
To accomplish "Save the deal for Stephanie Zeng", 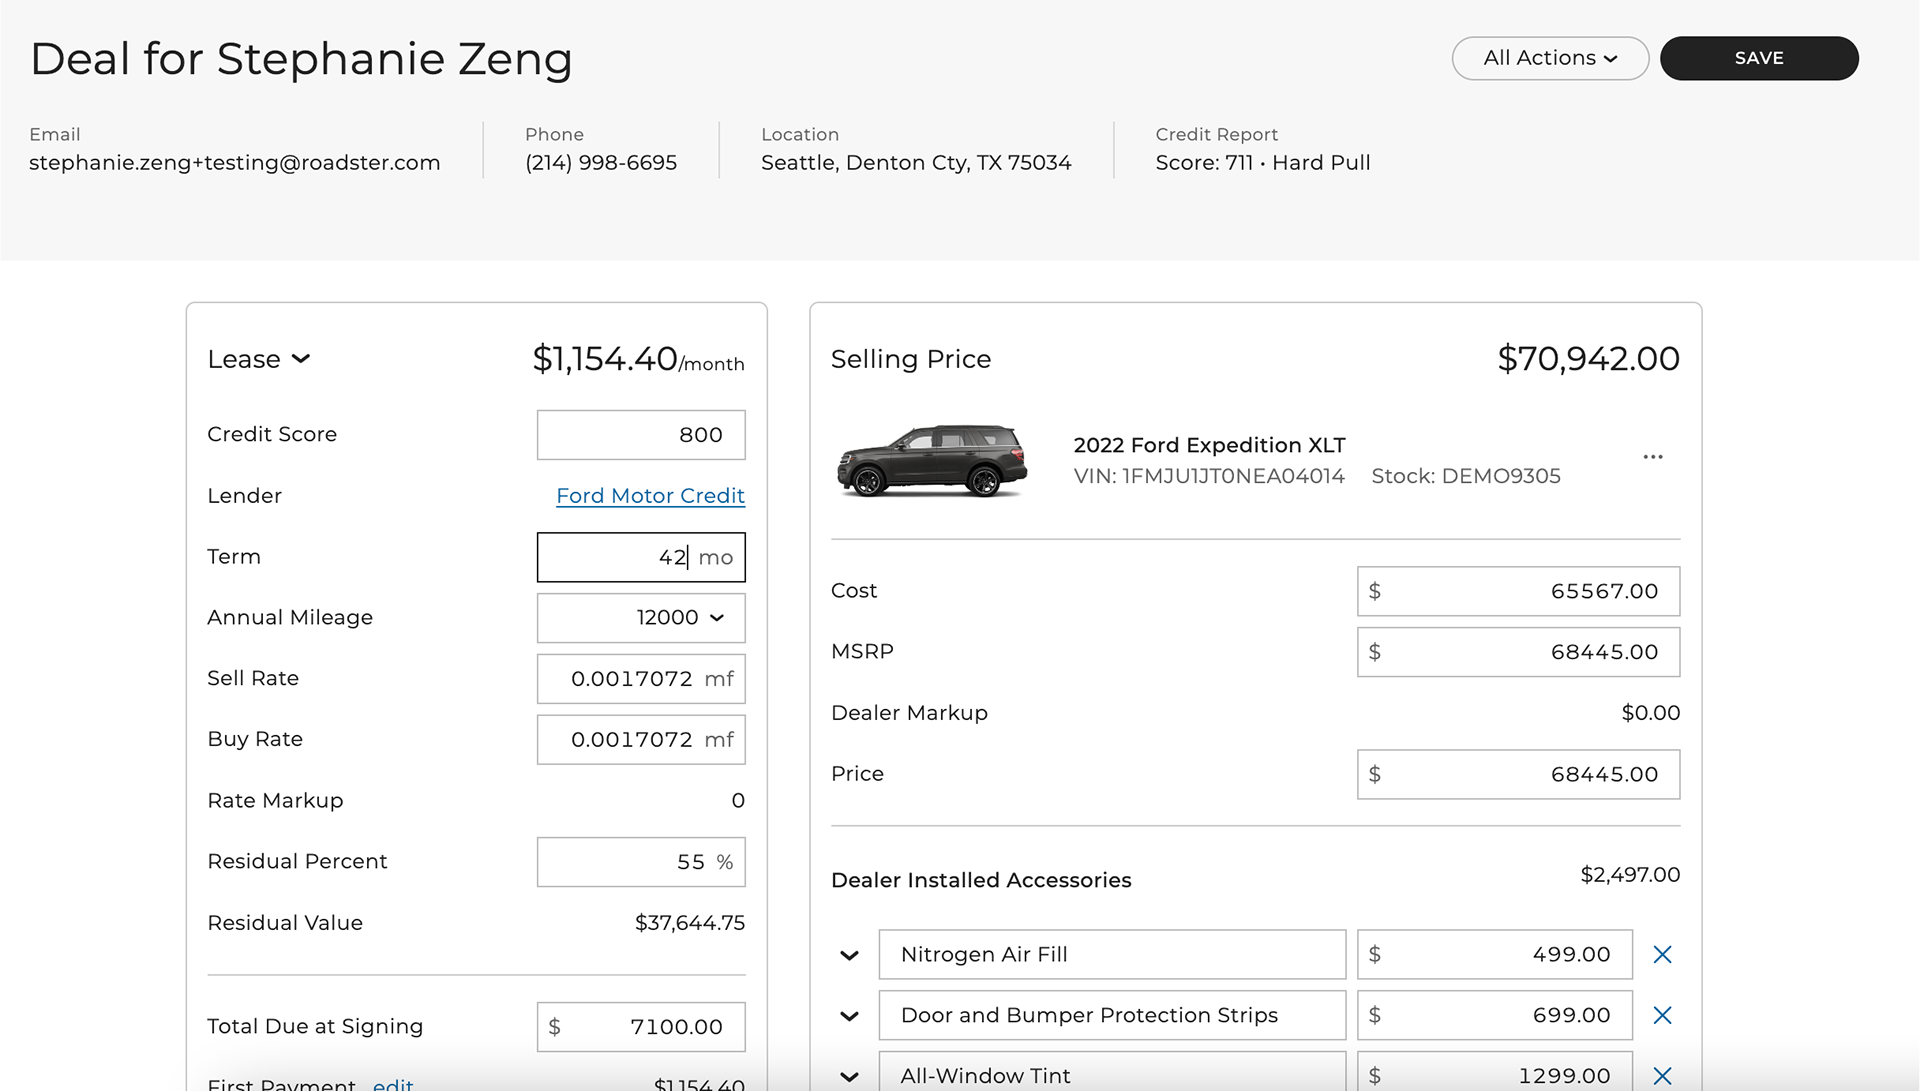I will 1758,58.
